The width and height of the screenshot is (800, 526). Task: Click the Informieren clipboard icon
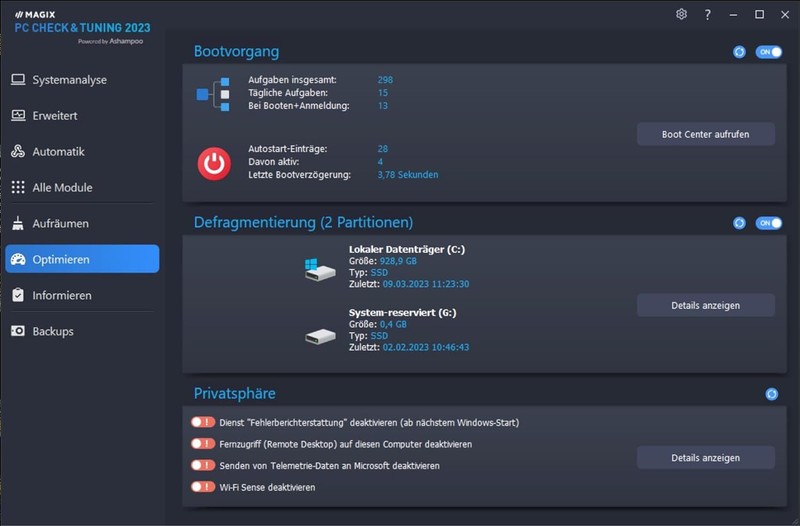18,295
